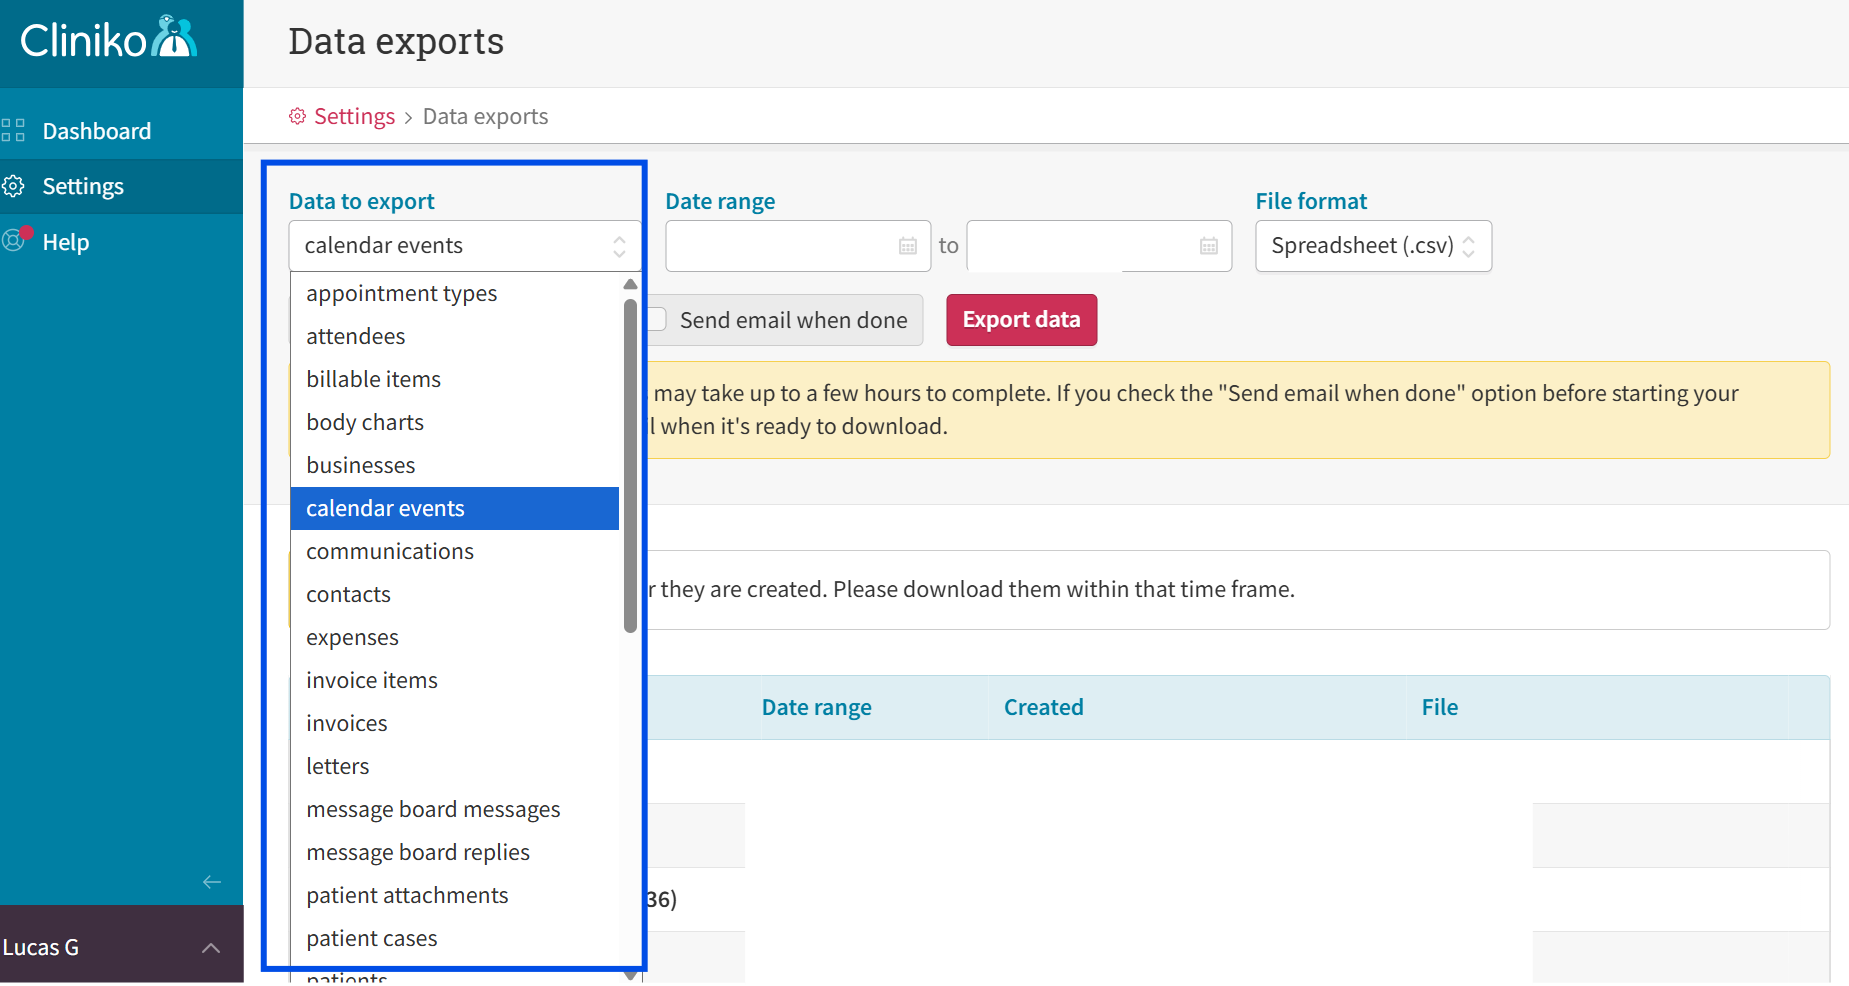Image resolution: width=1849 pixels, height=986 pixels.
Task: Select patient attachments option
Action: coord(455,896)
